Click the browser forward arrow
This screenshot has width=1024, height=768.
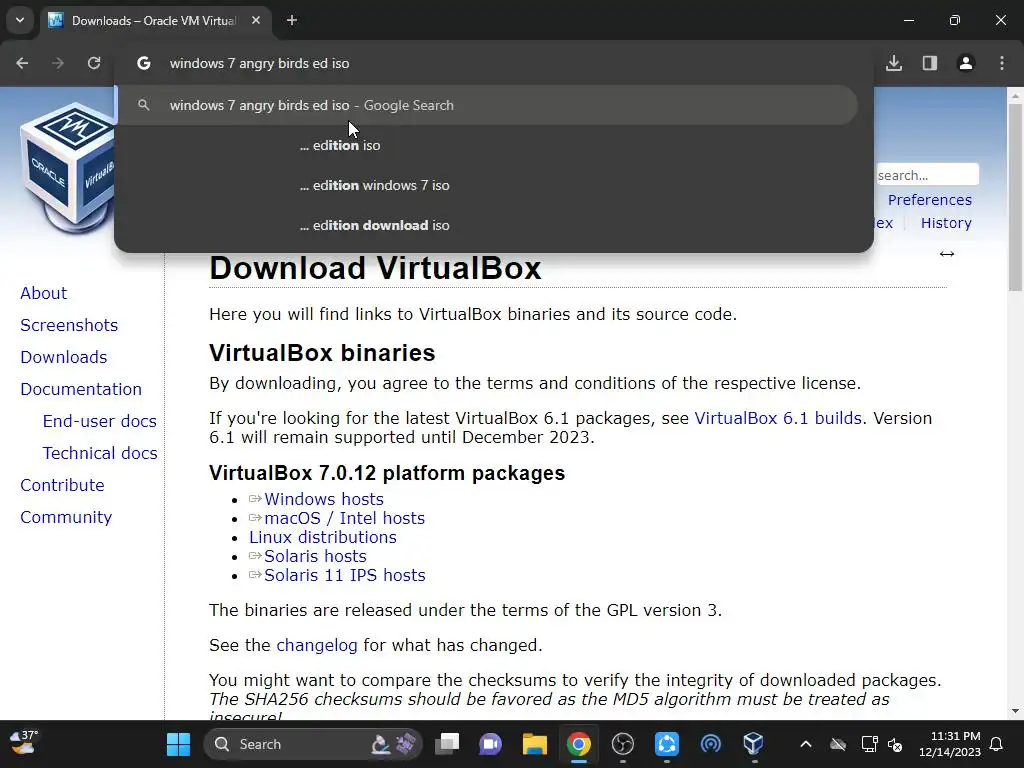click(x=58, y=63)
